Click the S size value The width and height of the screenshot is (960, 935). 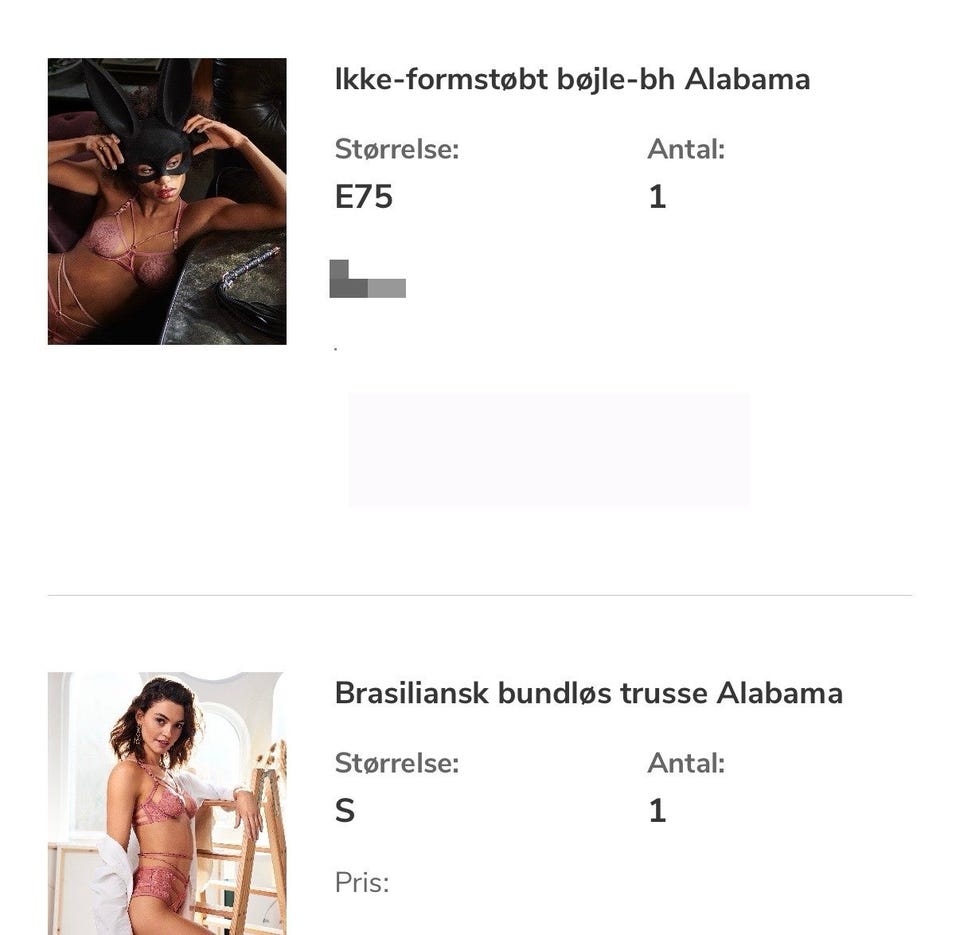click(345, 810)
